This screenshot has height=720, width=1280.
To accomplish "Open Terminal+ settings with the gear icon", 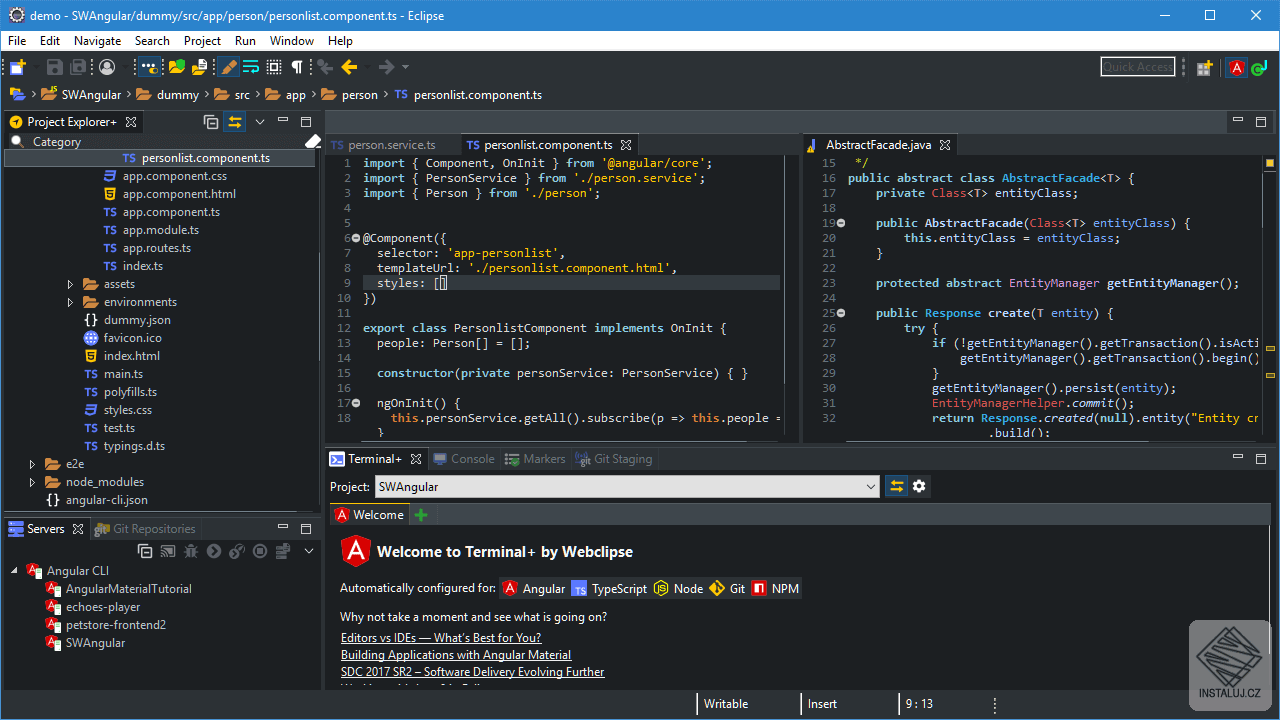I will [918, 485].
